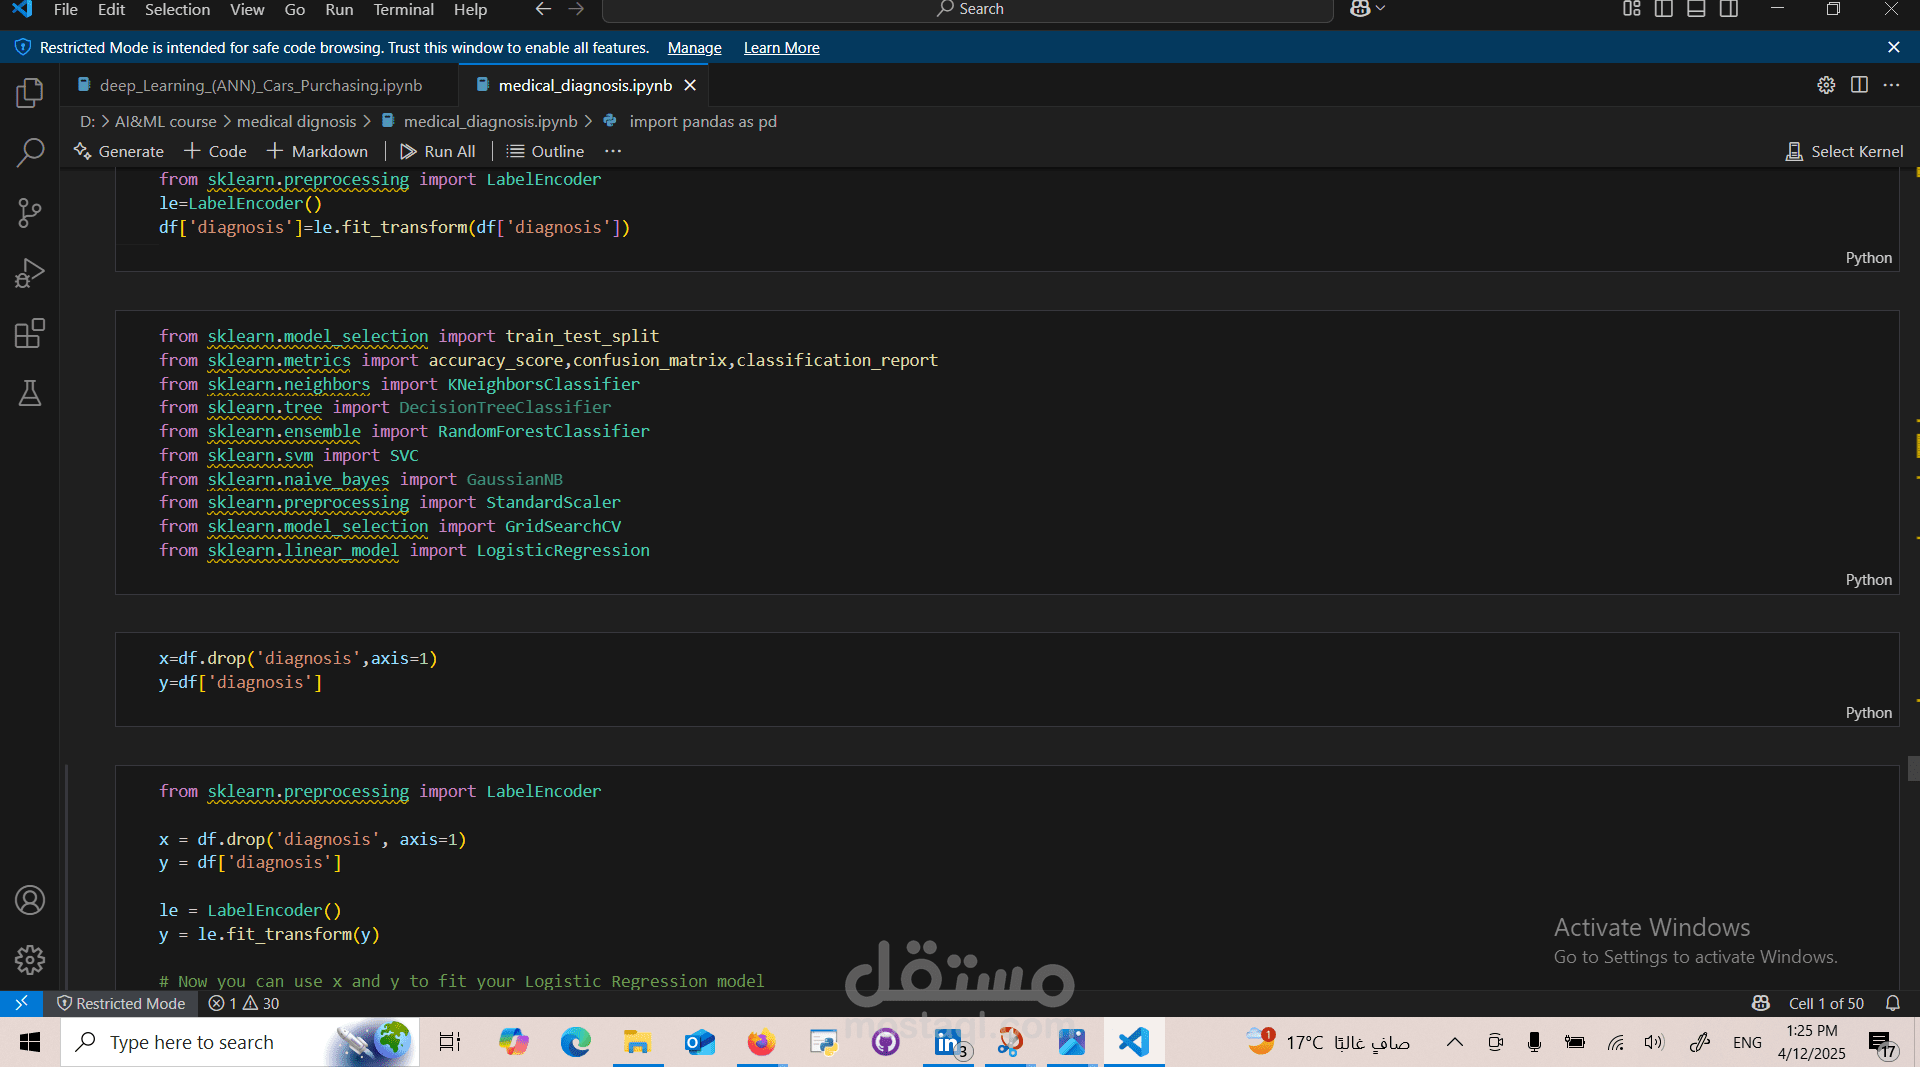Click the Learn More link
This screenshot has height=1067, width=1920.
781,47
